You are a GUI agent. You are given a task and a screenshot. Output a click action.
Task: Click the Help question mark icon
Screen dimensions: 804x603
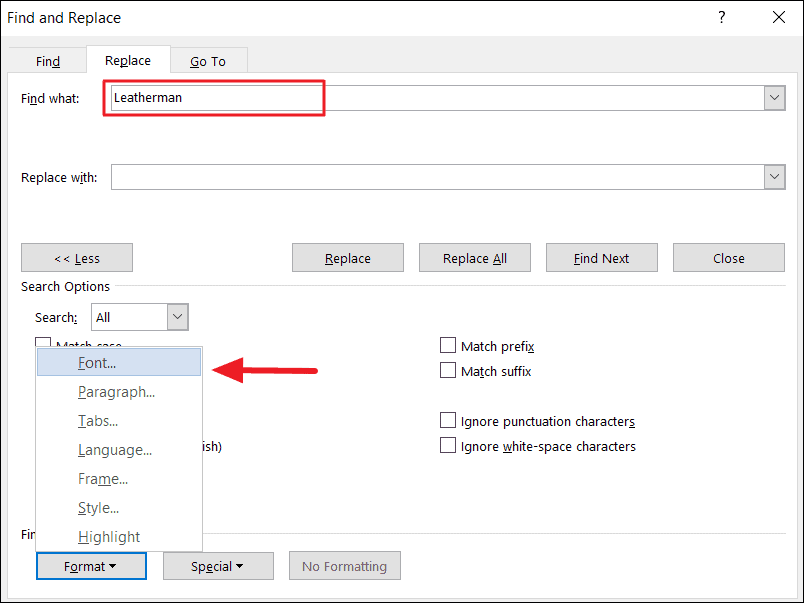click(722, 17)
